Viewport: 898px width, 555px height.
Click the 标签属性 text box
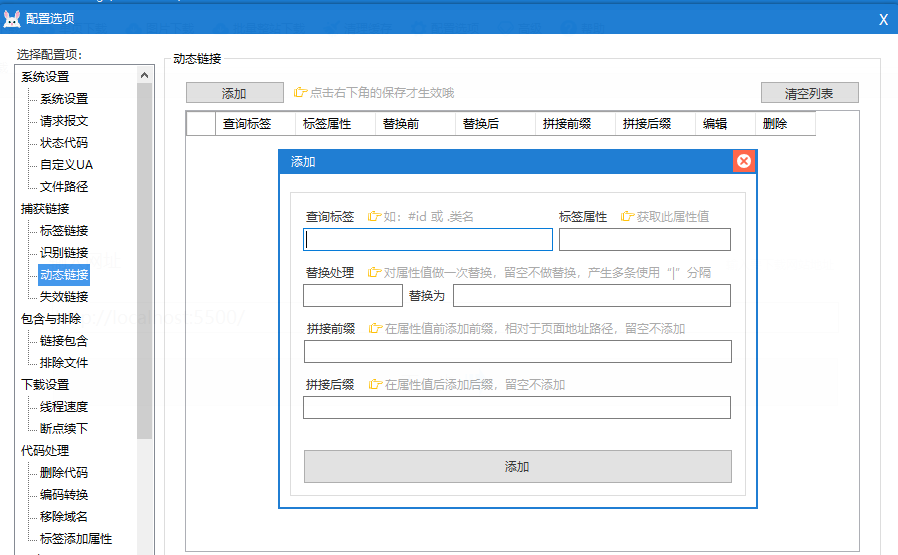click(x=644, y=240)
